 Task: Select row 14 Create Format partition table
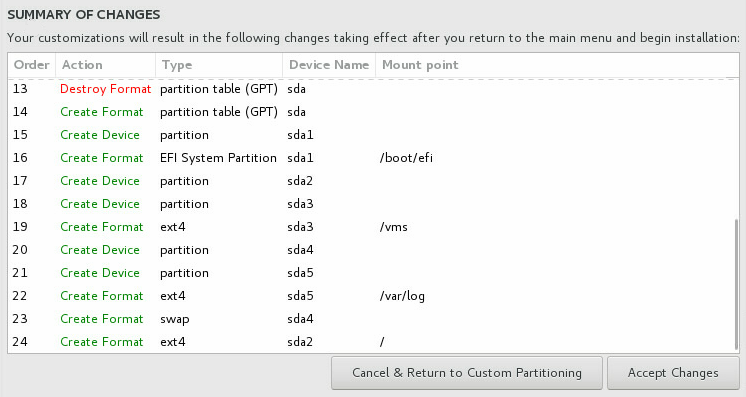pos(370,112)
